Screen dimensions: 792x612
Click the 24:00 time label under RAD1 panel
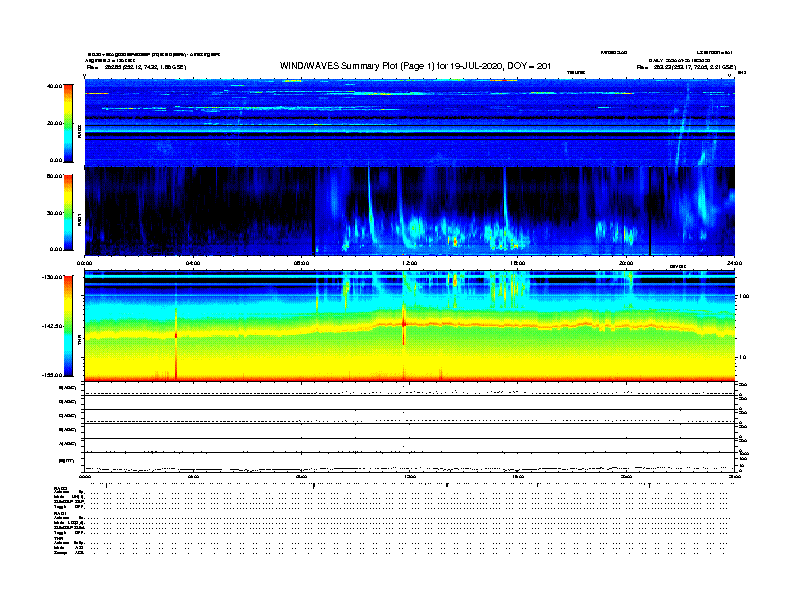click(734, 263)
